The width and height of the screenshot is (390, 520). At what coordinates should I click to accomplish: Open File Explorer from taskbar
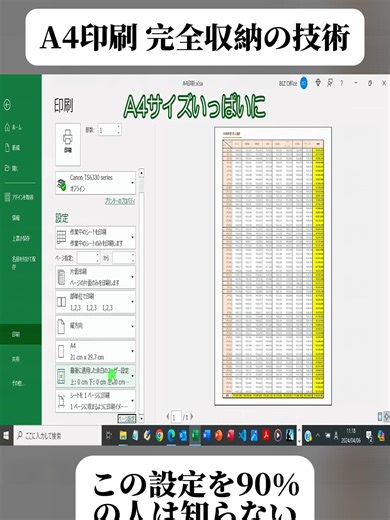coord(123,435)
